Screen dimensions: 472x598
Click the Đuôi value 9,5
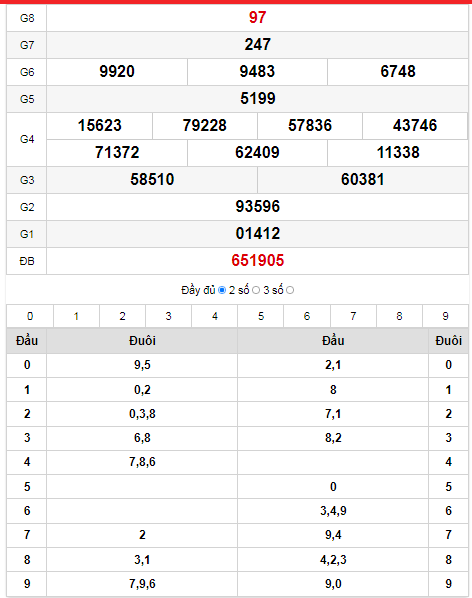pyautogui.click(x=142, y=365)
